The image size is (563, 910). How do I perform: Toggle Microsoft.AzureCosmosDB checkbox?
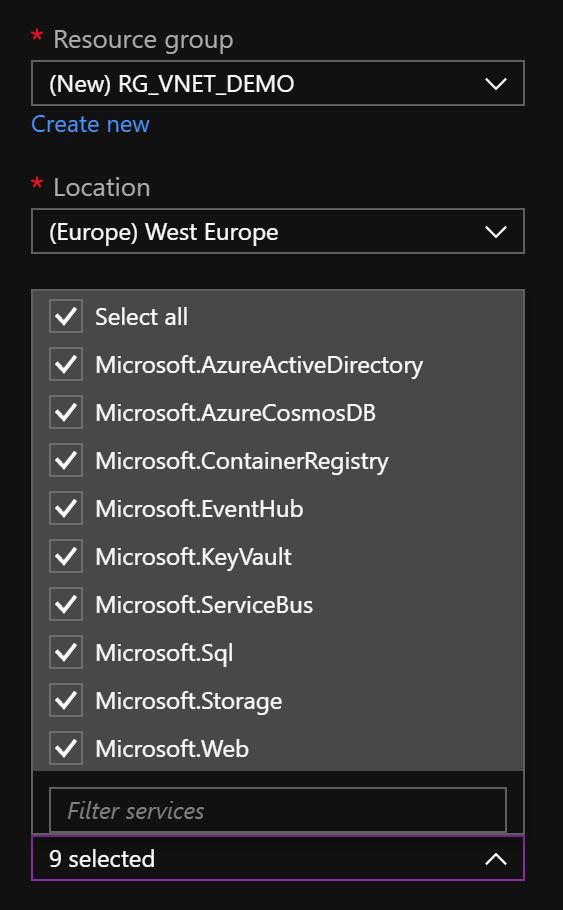click(66, 413)
